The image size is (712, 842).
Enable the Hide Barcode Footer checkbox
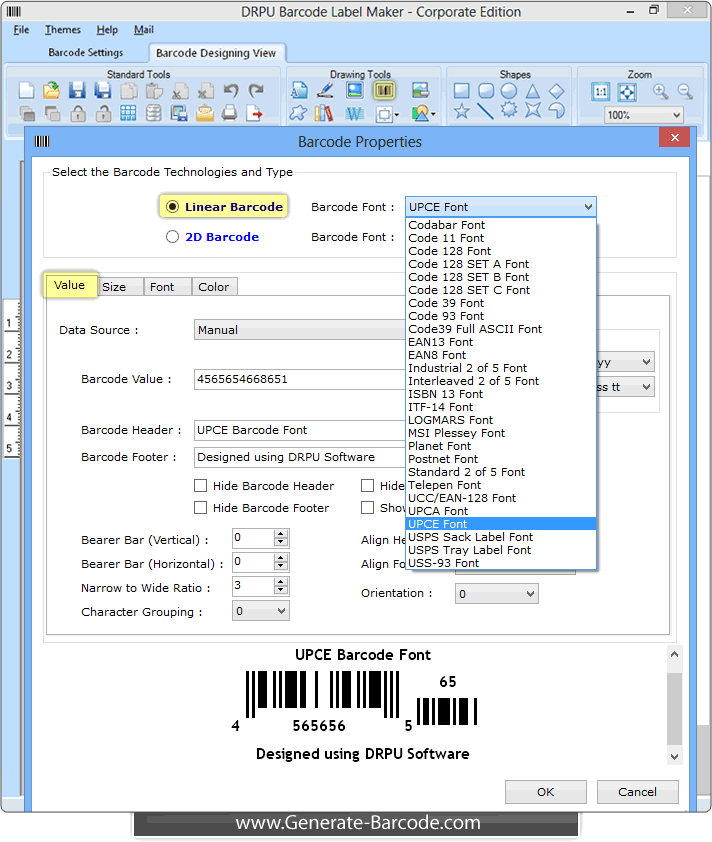(x=201, y=508)
